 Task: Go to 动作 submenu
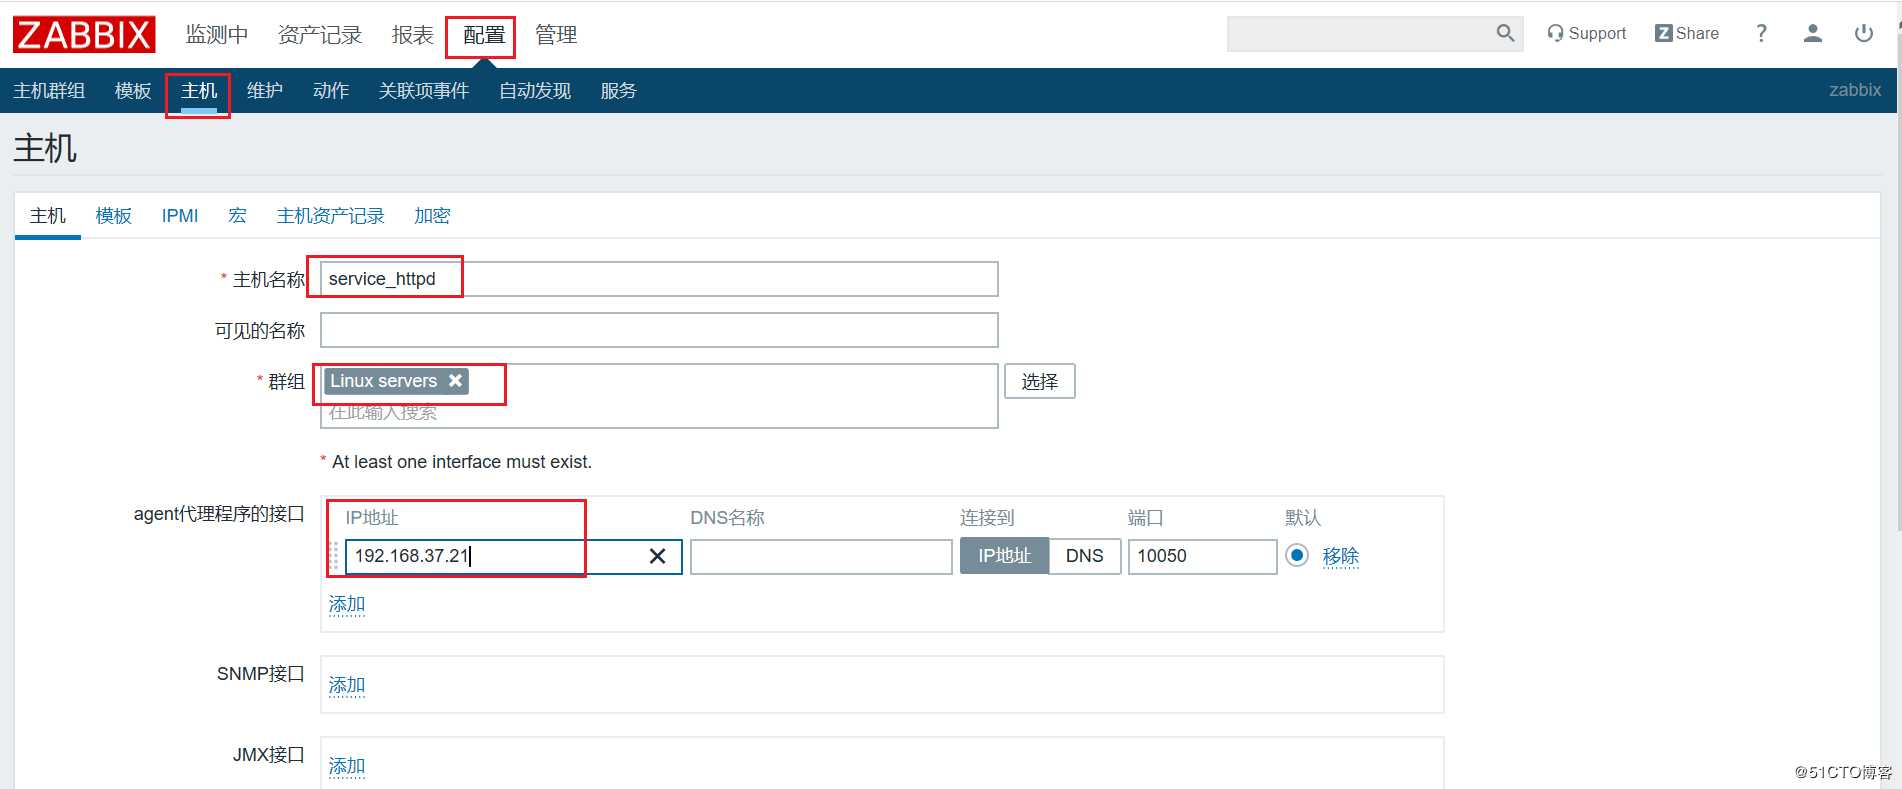331,91
